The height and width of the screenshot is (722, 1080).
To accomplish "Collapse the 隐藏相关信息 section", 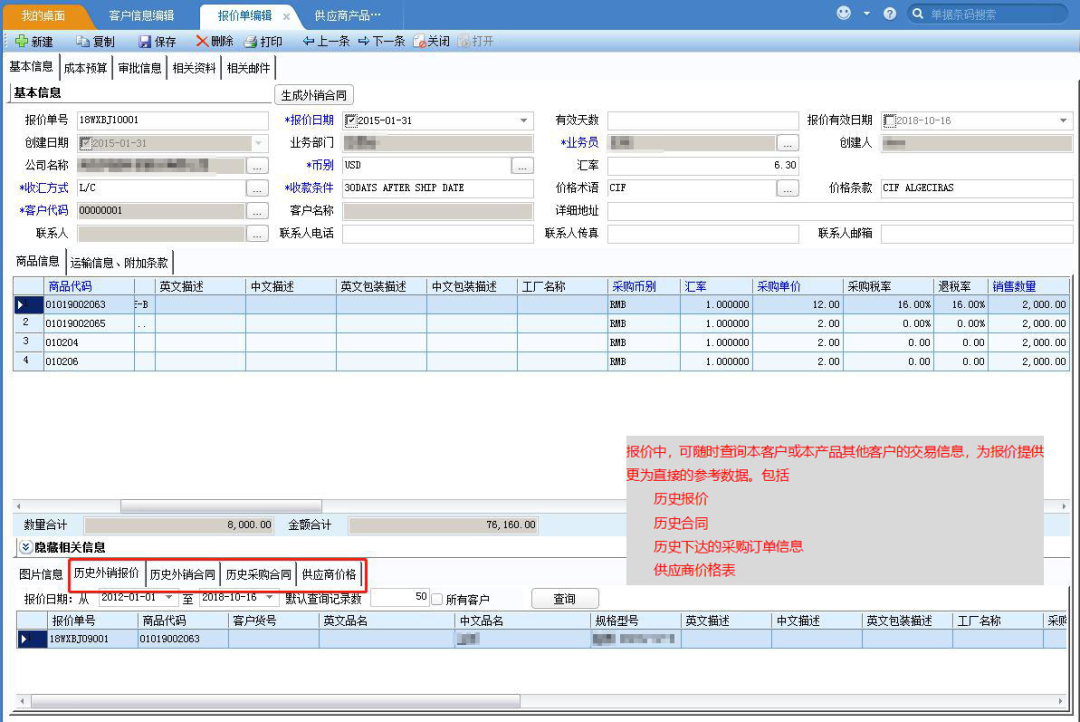I will [26, 547].
